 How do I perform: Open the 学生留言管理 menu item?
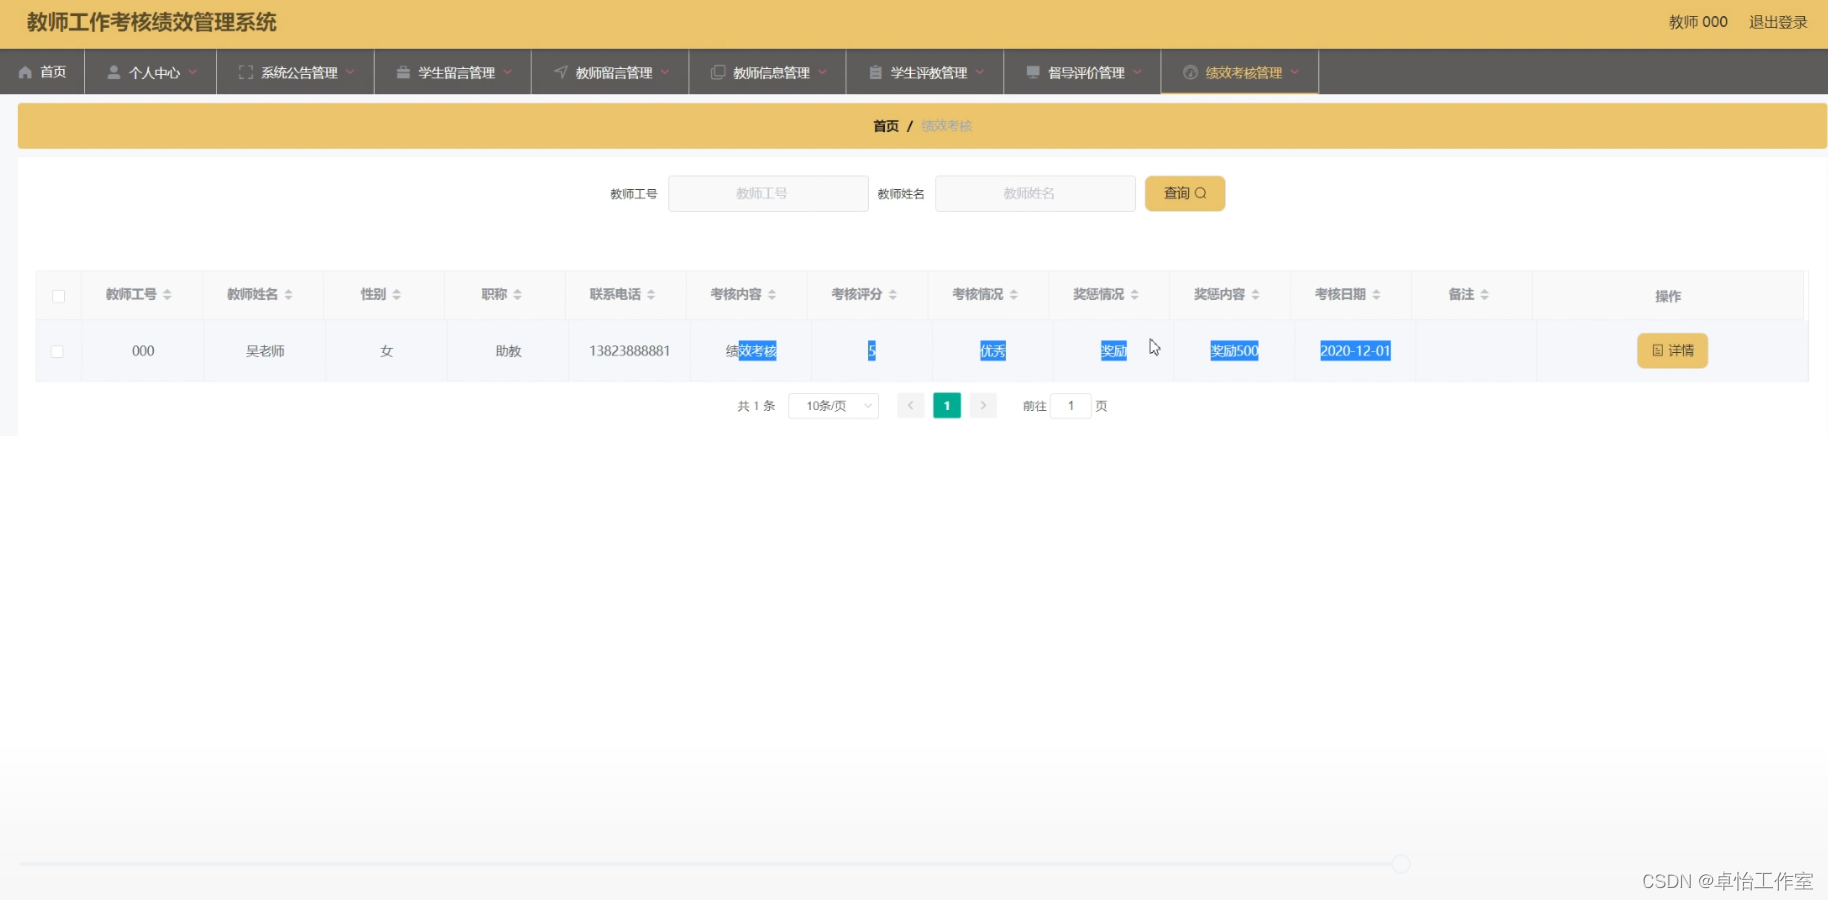point(453,72)
